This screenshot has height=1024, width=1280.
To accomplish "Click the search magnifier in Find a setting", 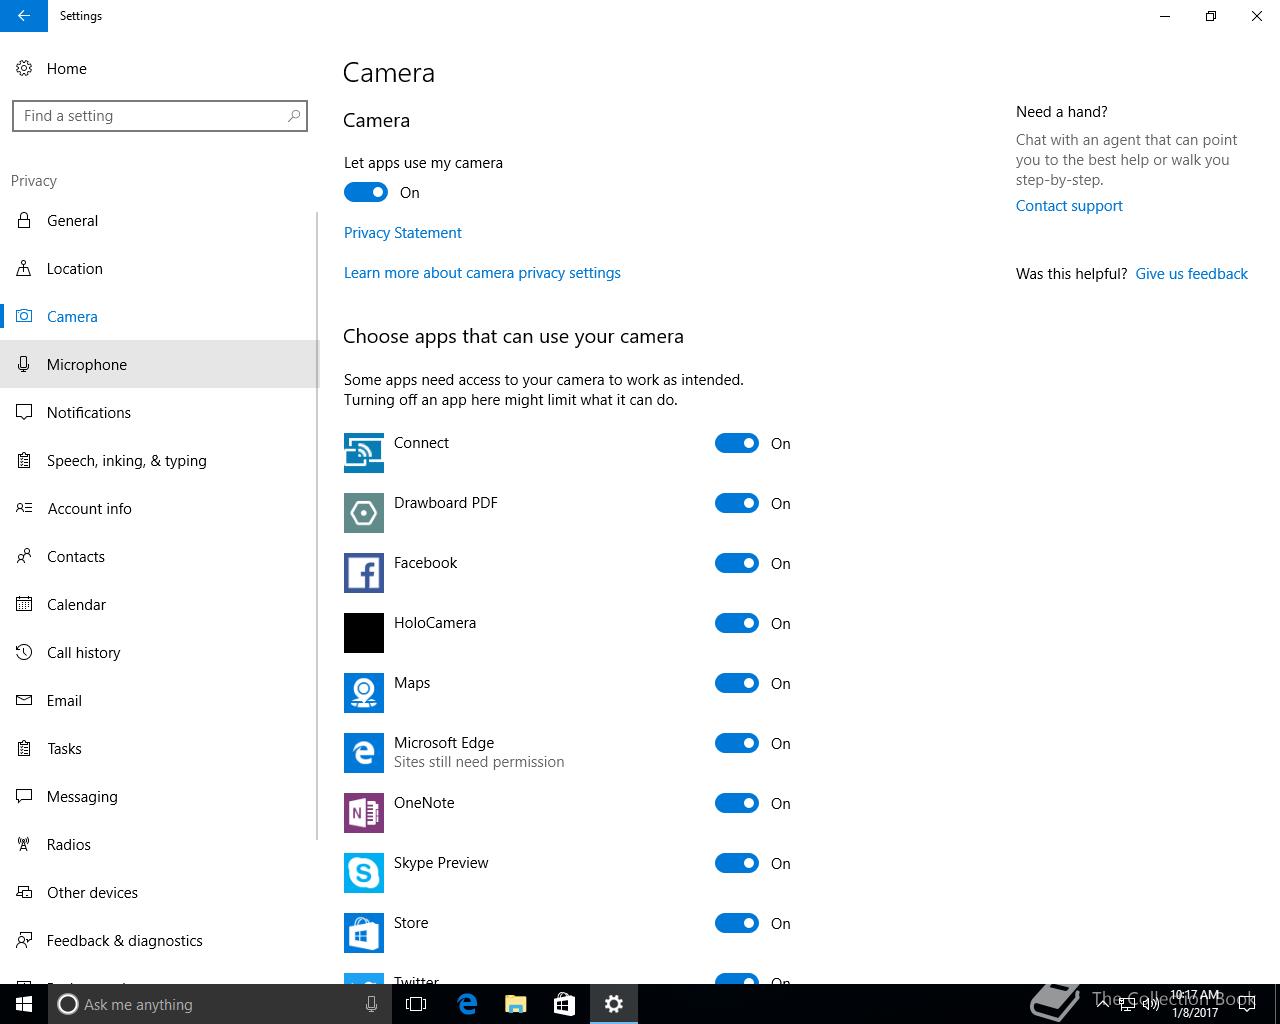I will (x=294, y=116).
